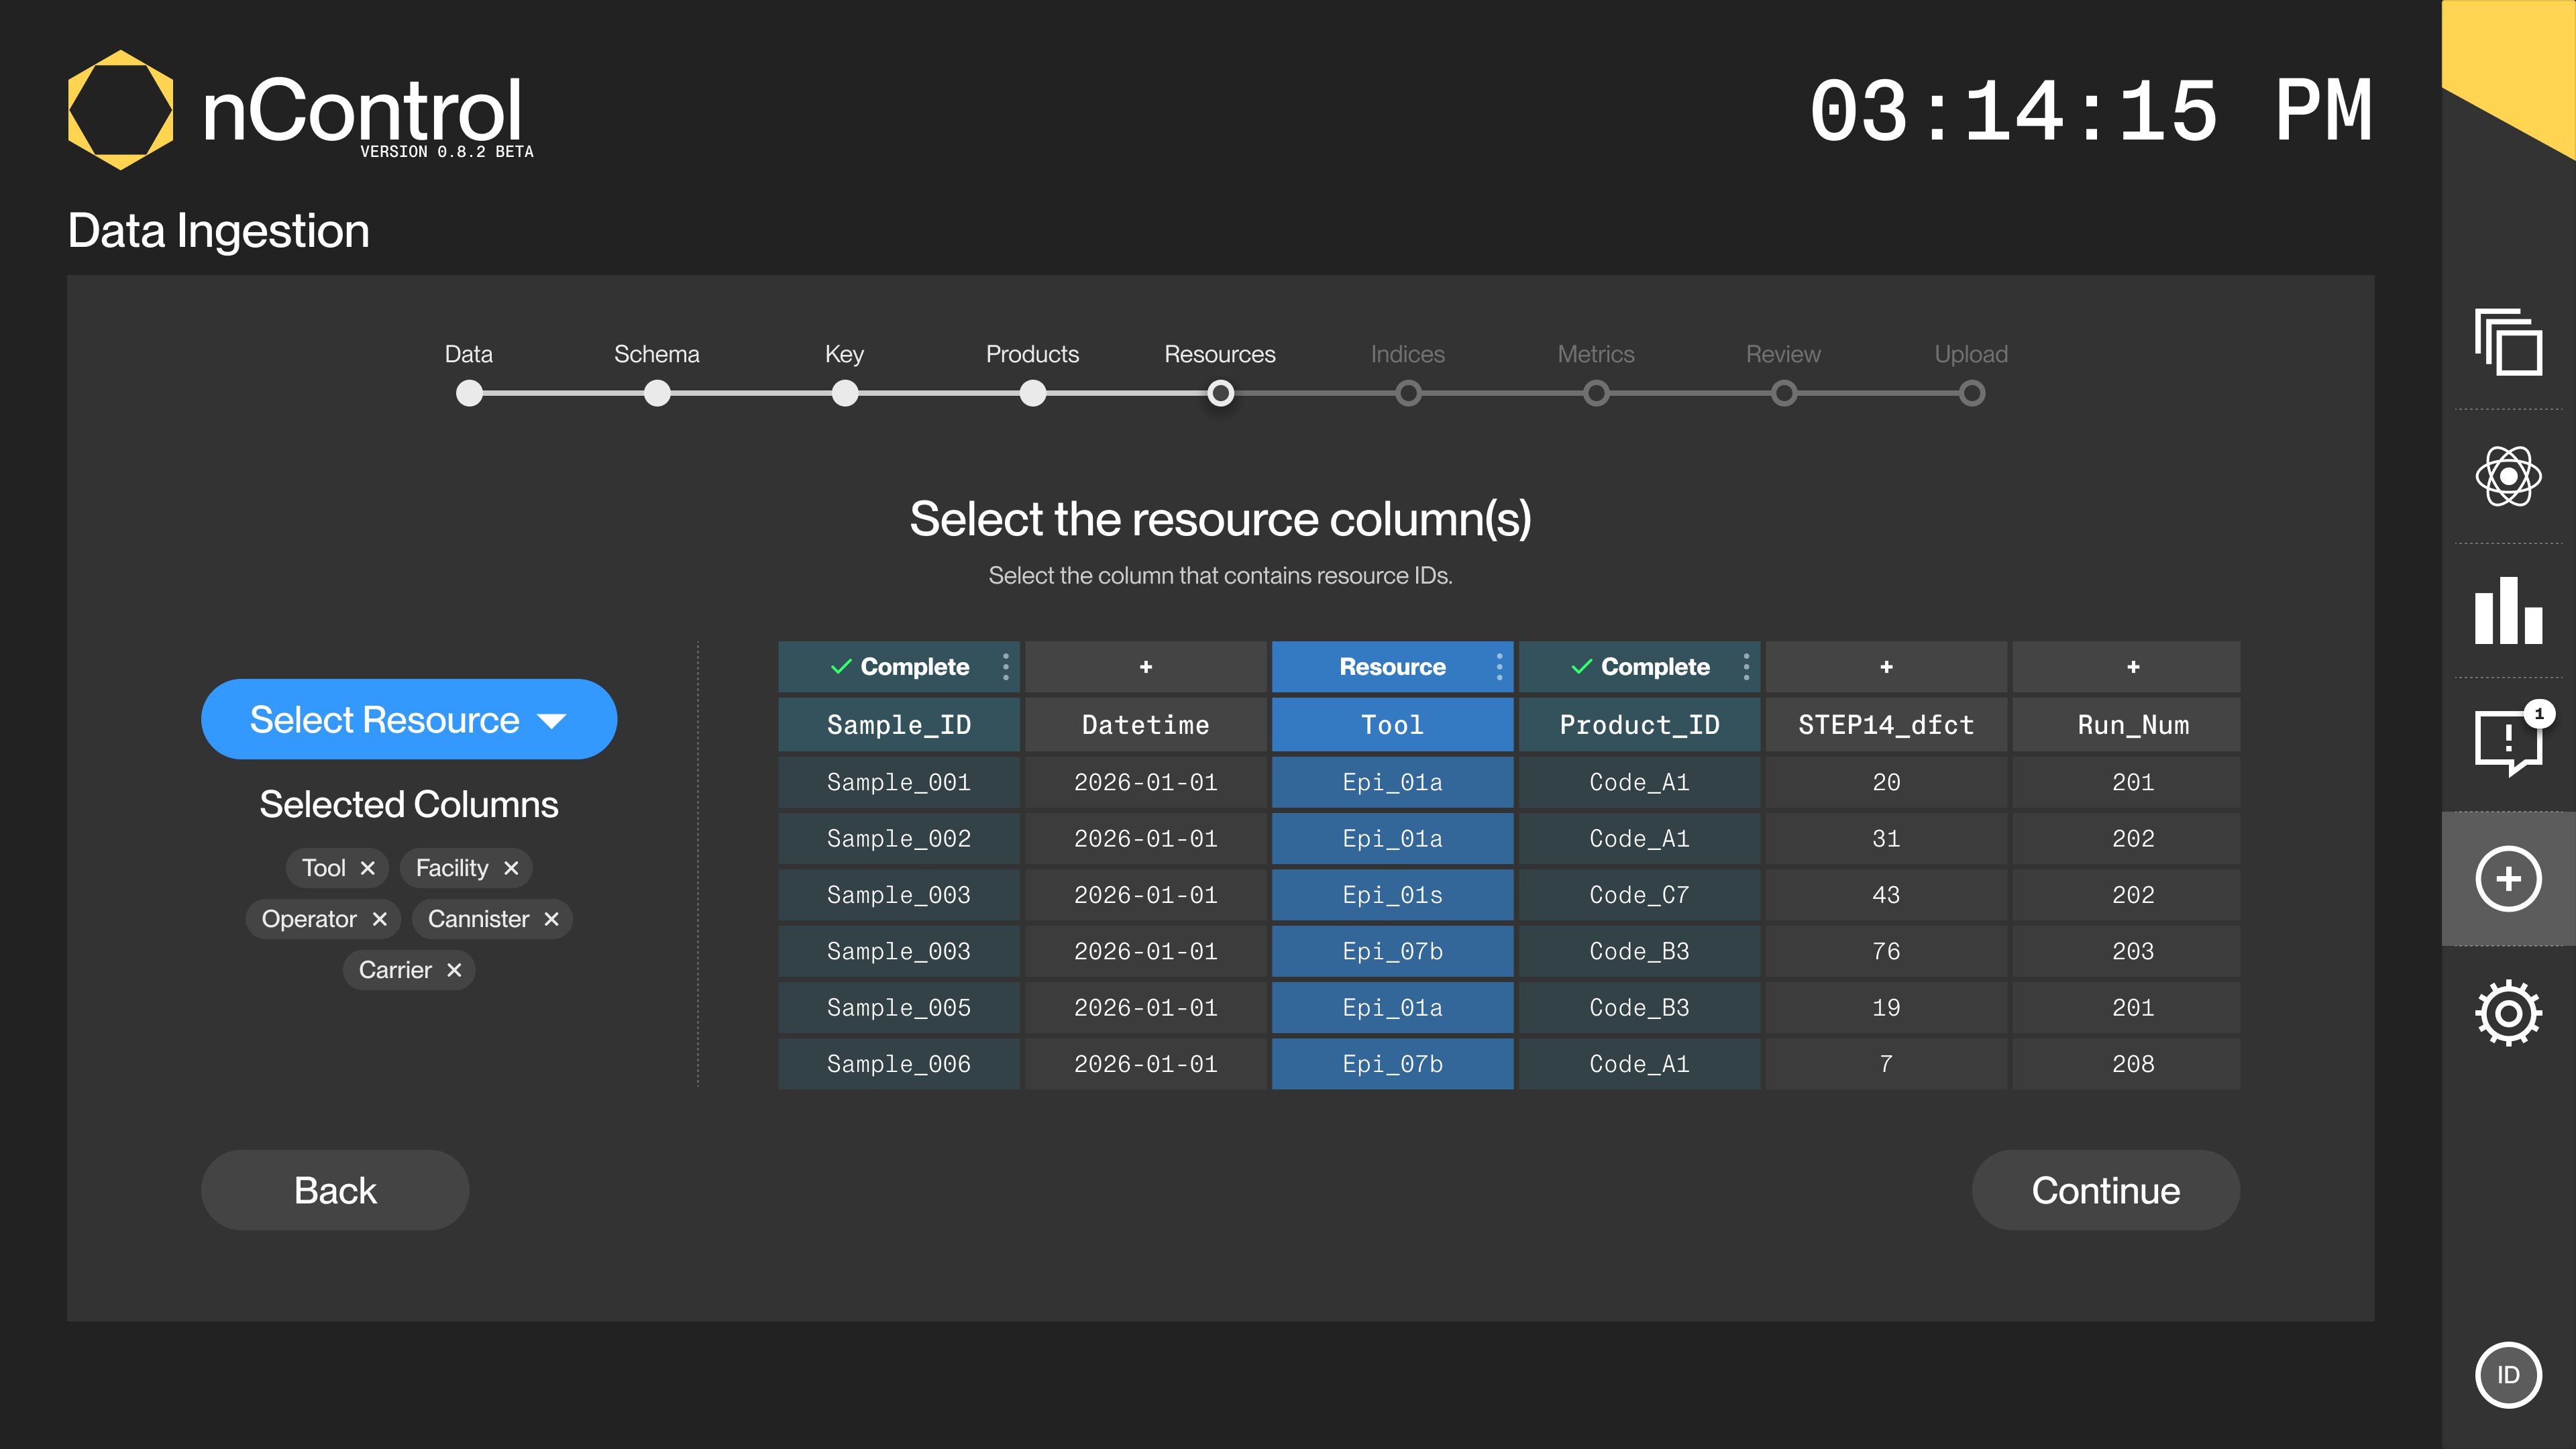Go to the Products step
The image size is (2576, 1449).
(1032, 393)
